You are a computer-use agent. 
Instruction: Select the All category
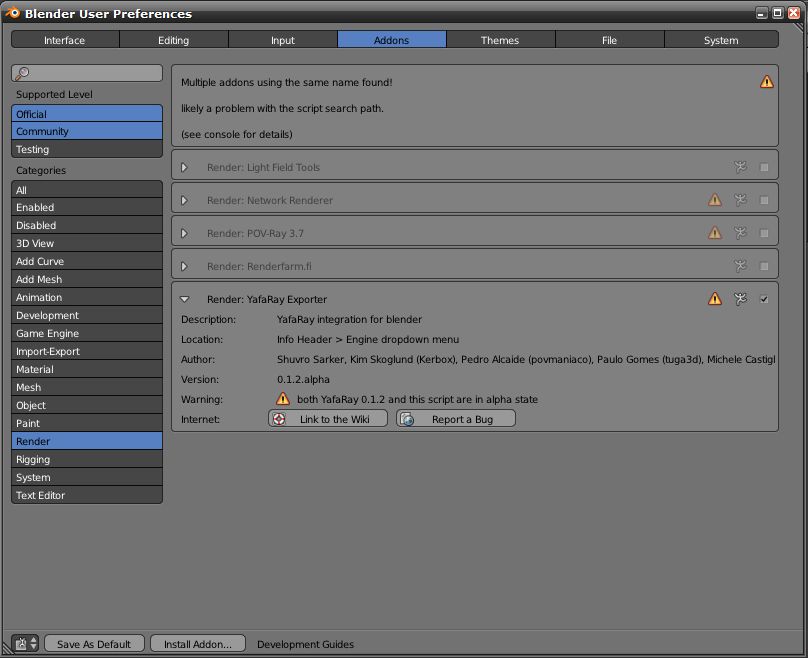coord(87,190)
